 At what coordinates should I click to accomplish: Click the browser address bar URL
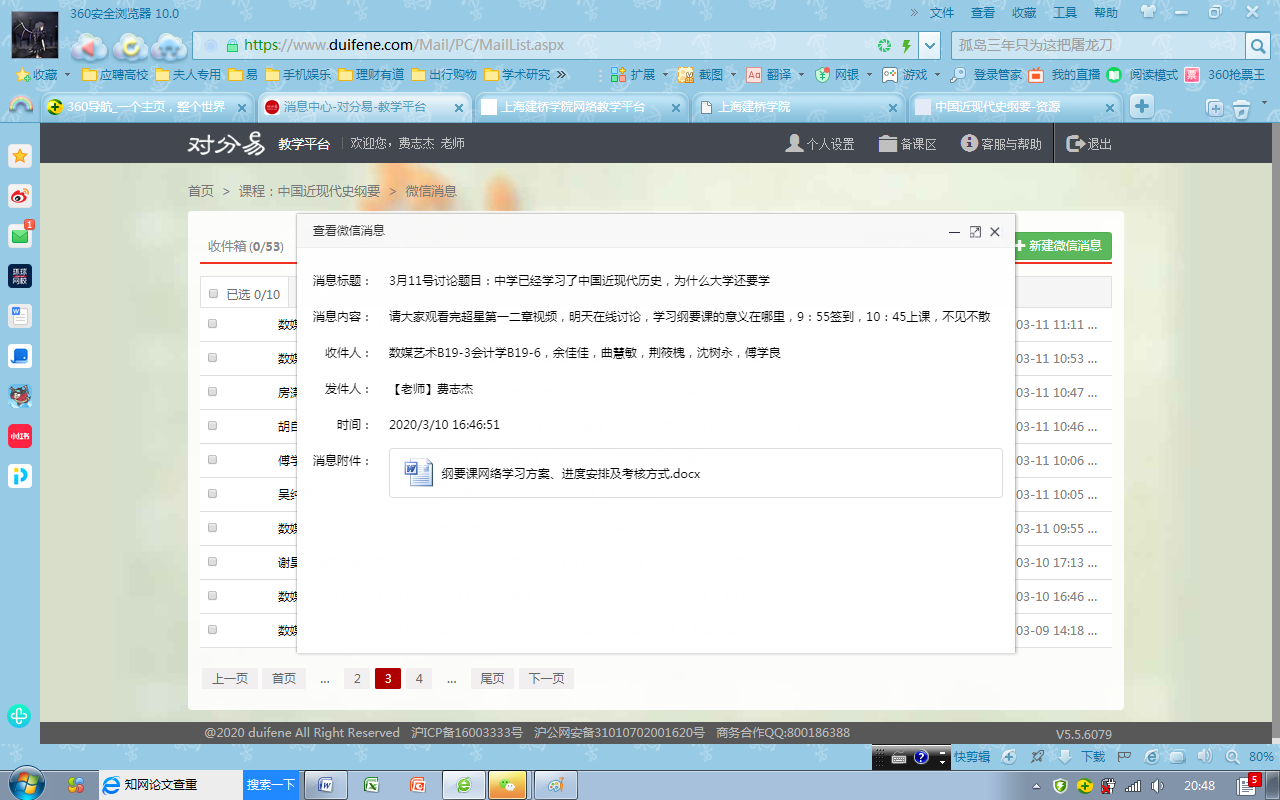pyautogui.click(x=405, y=46)
